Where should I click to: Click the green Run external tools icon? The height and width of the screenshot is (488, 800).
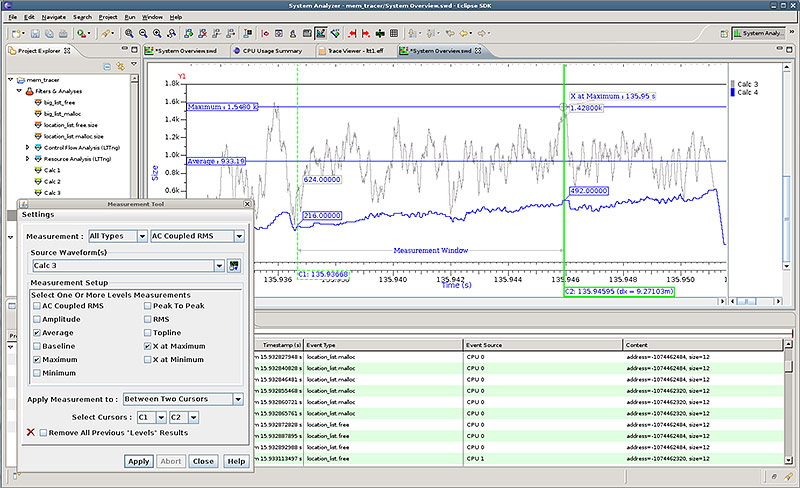pyautogui.click(x=81, y=34)
